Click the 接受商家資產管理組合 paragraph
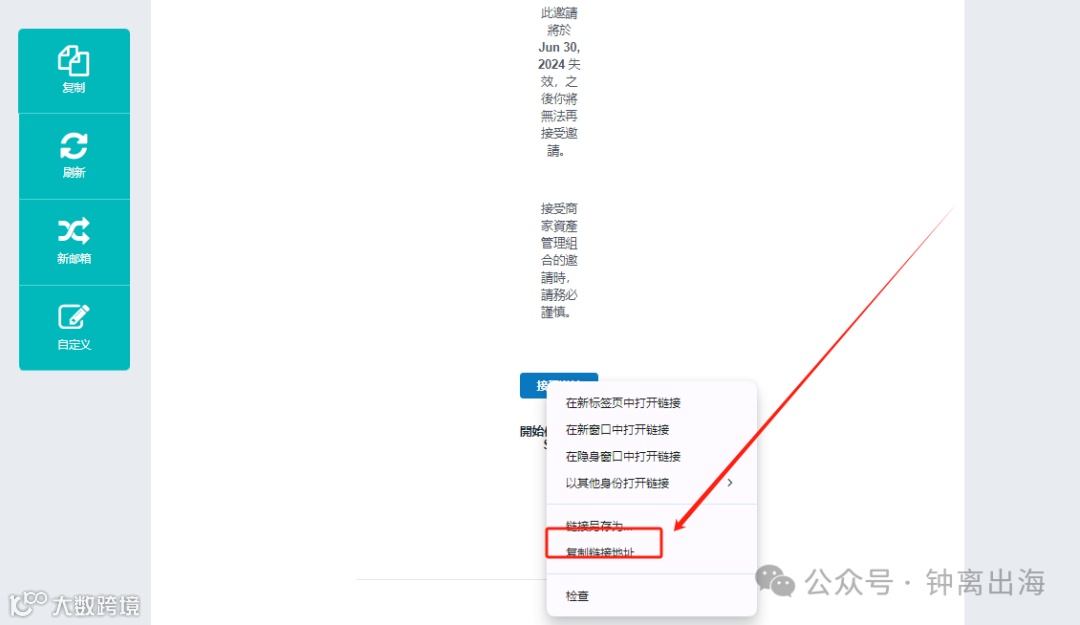The height and width of the screenshot is (625, 1080). click(x=559, y=260)
